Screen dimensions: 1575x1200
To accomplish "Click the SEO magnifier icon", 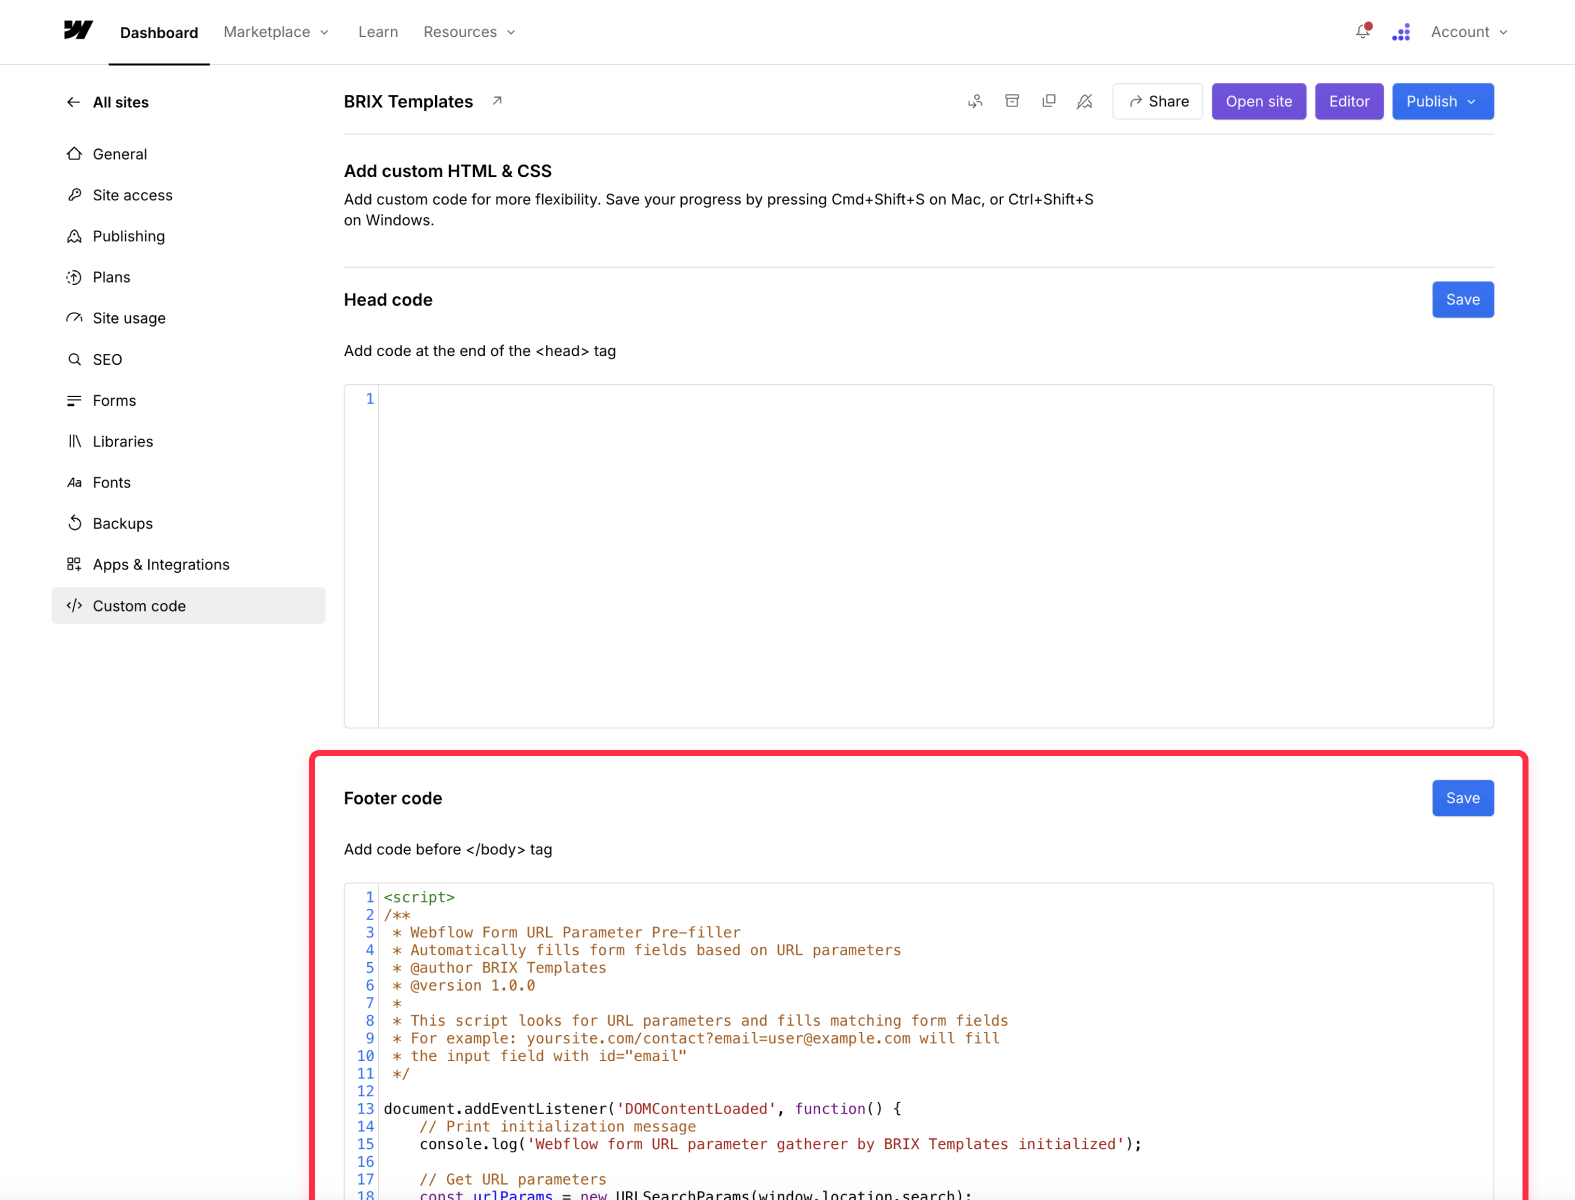I will pyautogui.click(x=74, y=359).
